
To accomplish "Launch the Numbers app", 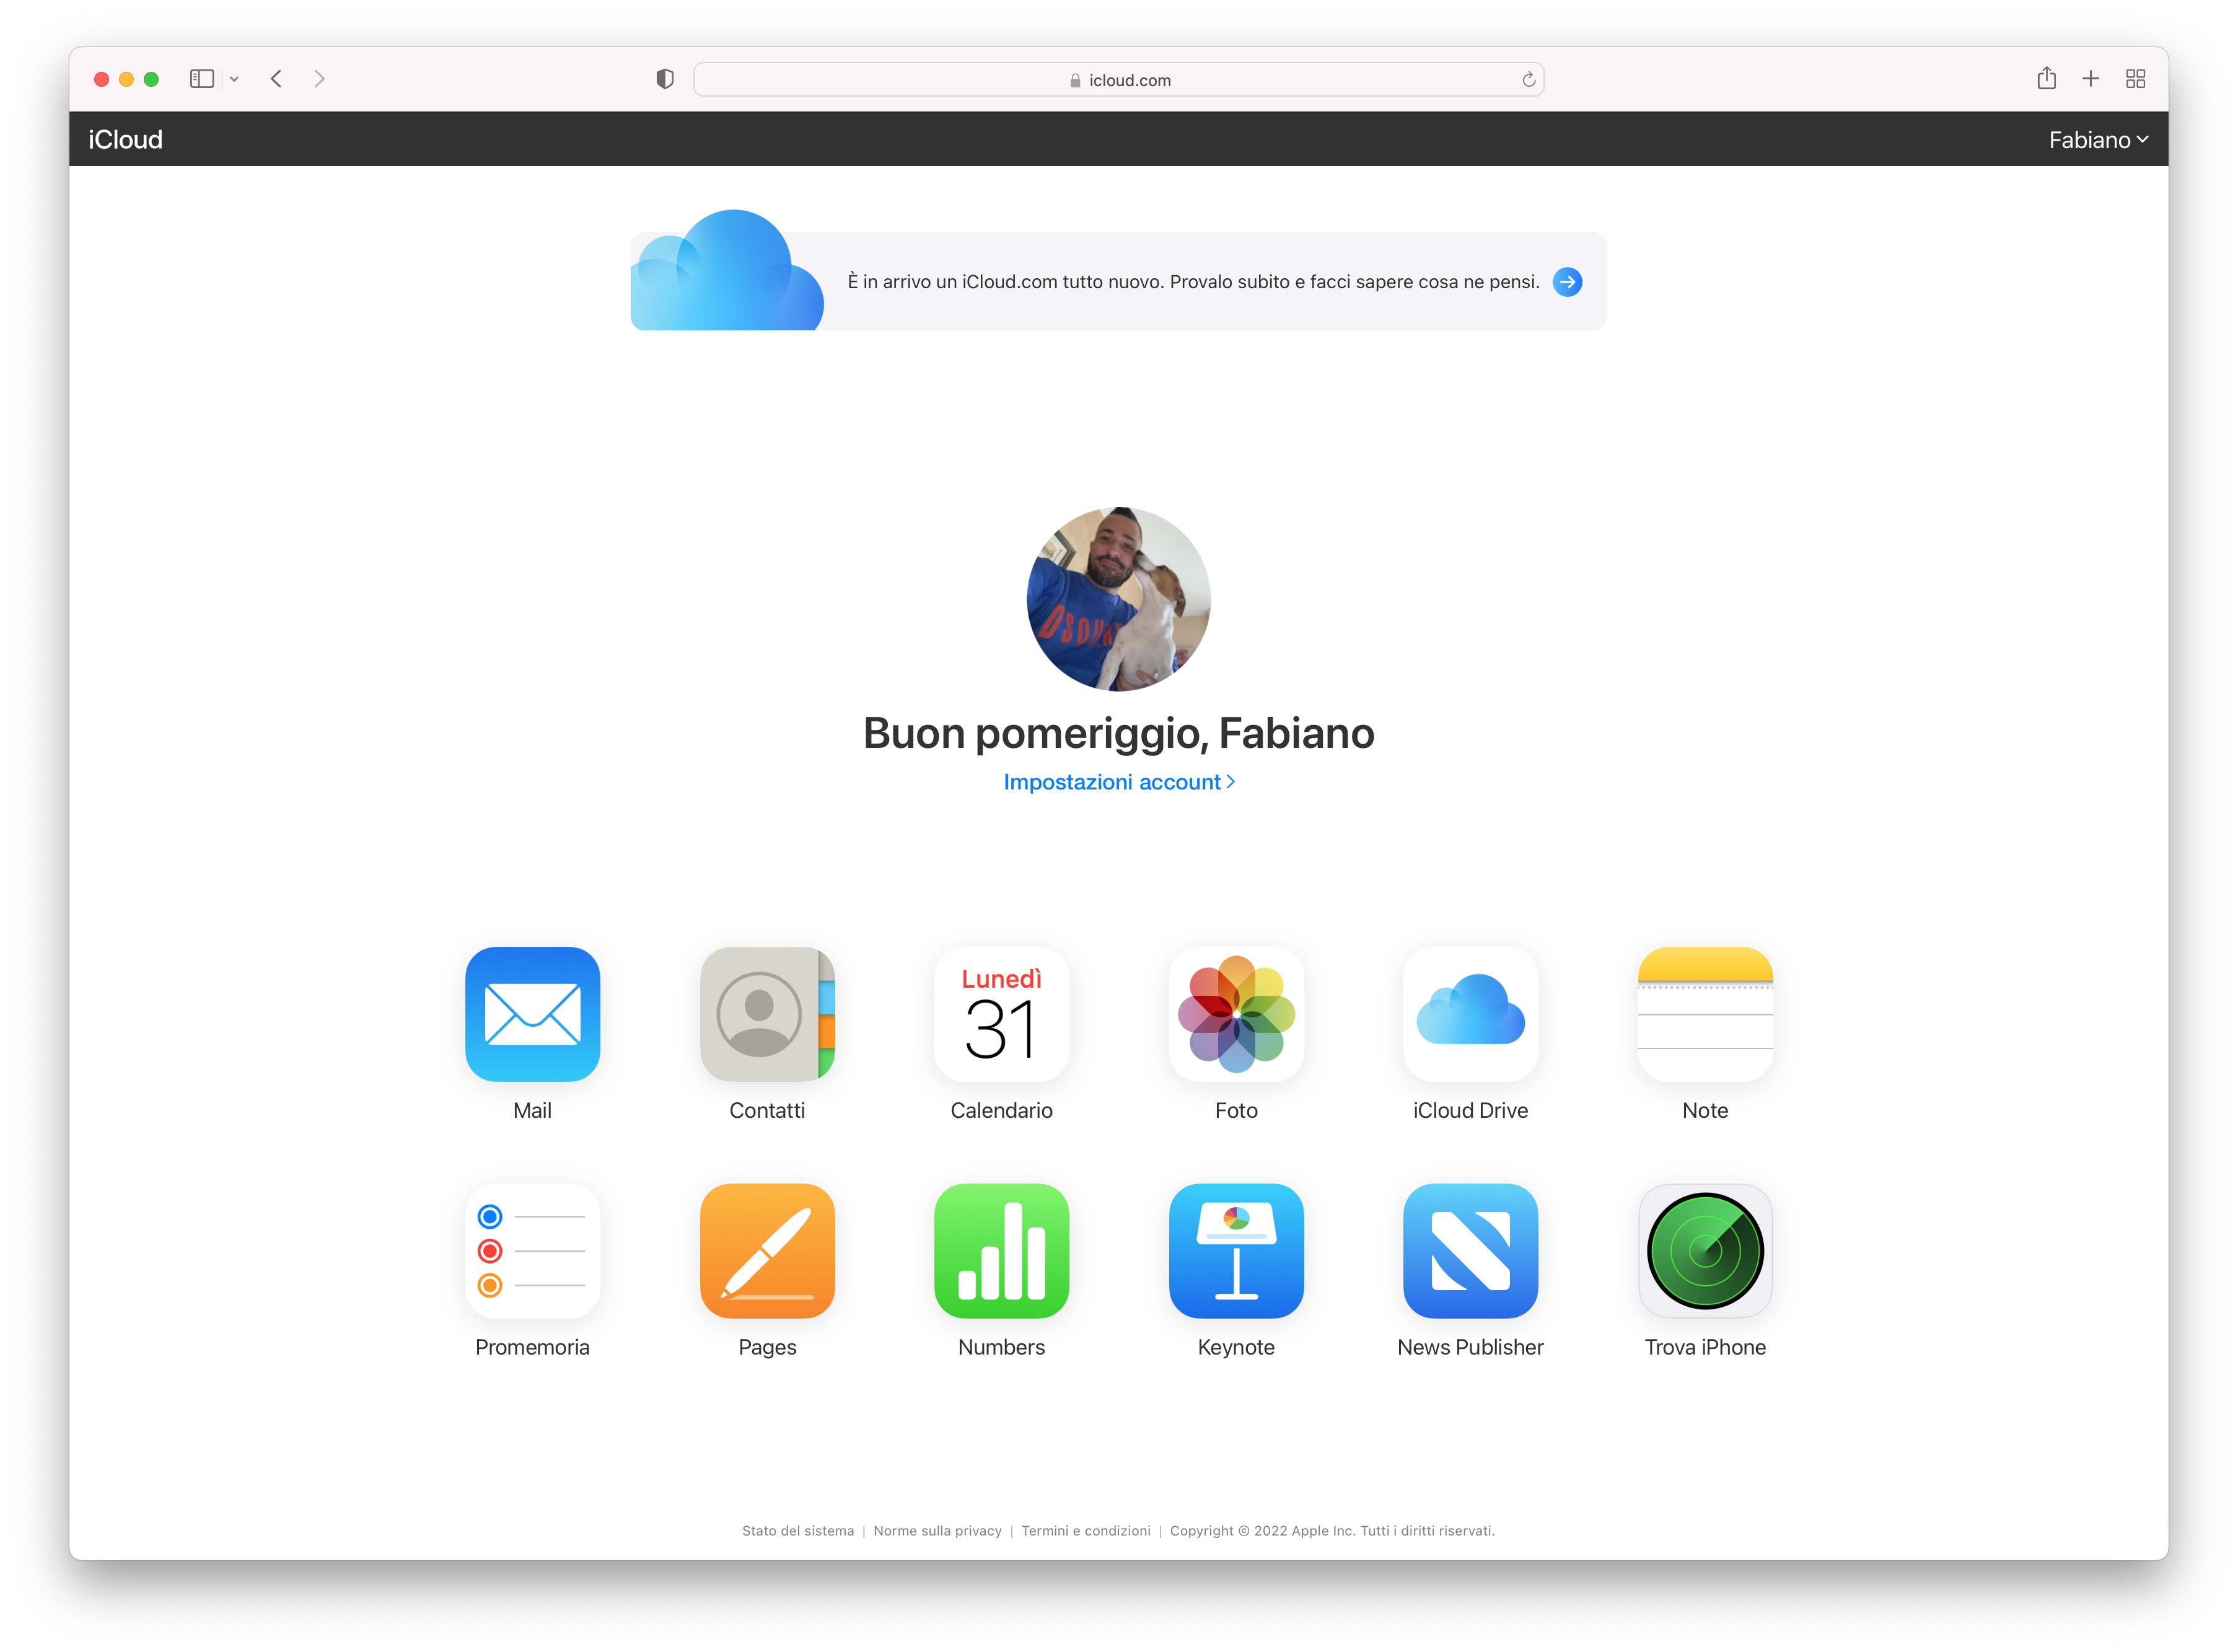I will pyautogui.click(x=1001, y=1250).
